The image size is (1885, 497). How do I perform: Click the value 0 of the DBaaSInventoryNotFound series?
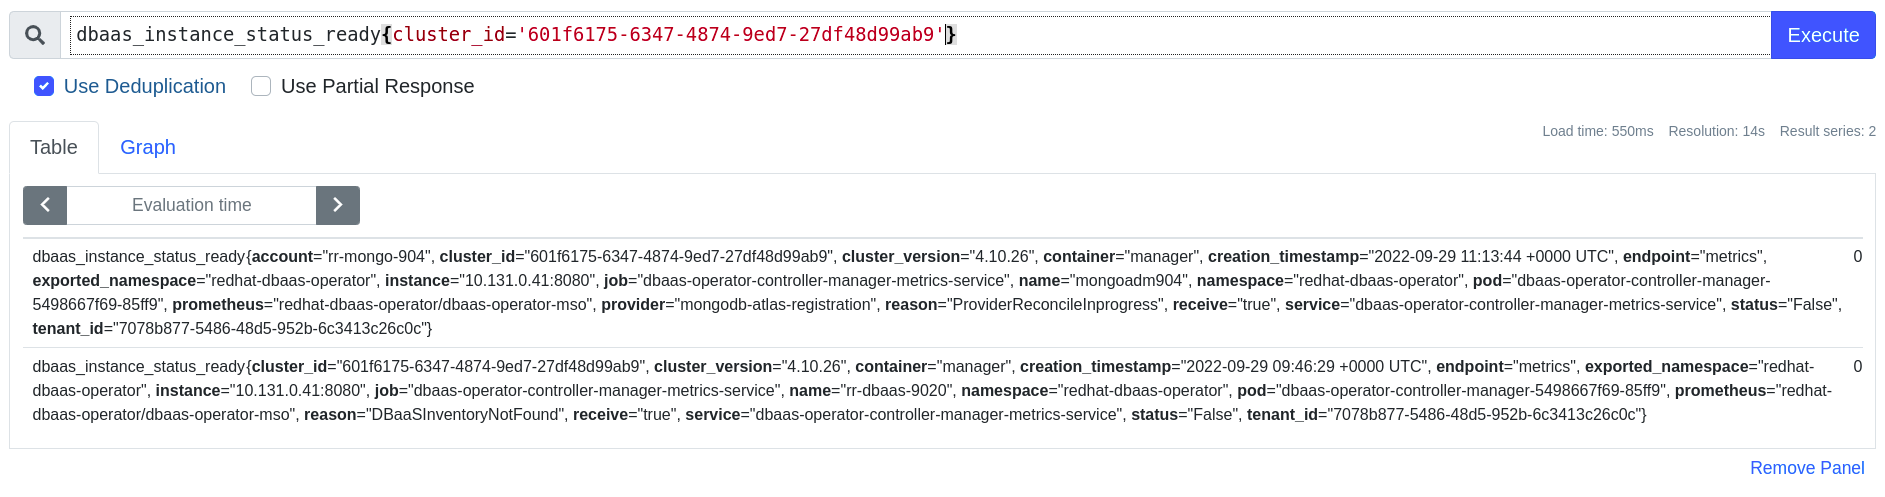pyautogui.click(x=1857, y=367)
